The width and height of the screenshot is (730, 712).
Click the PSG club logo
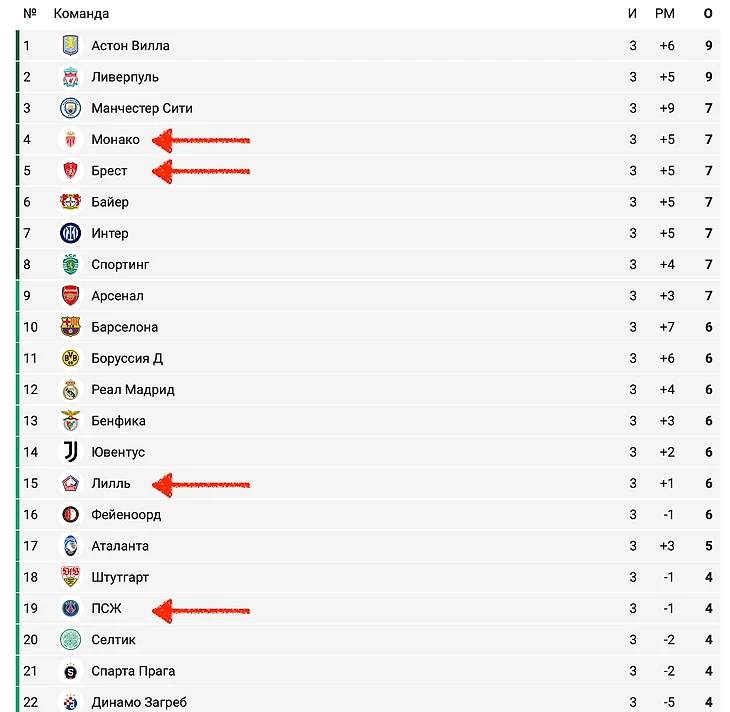[70, 608]
